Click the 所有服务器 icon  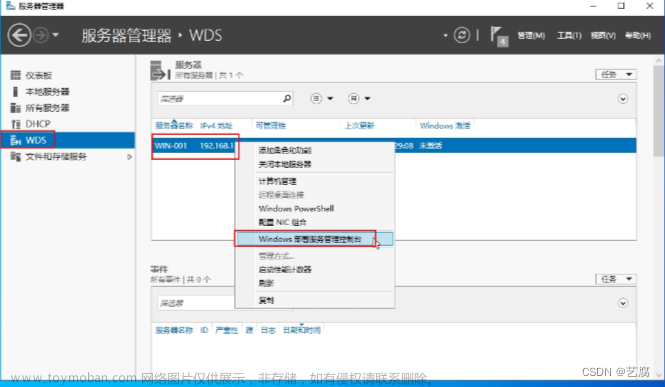16,108
